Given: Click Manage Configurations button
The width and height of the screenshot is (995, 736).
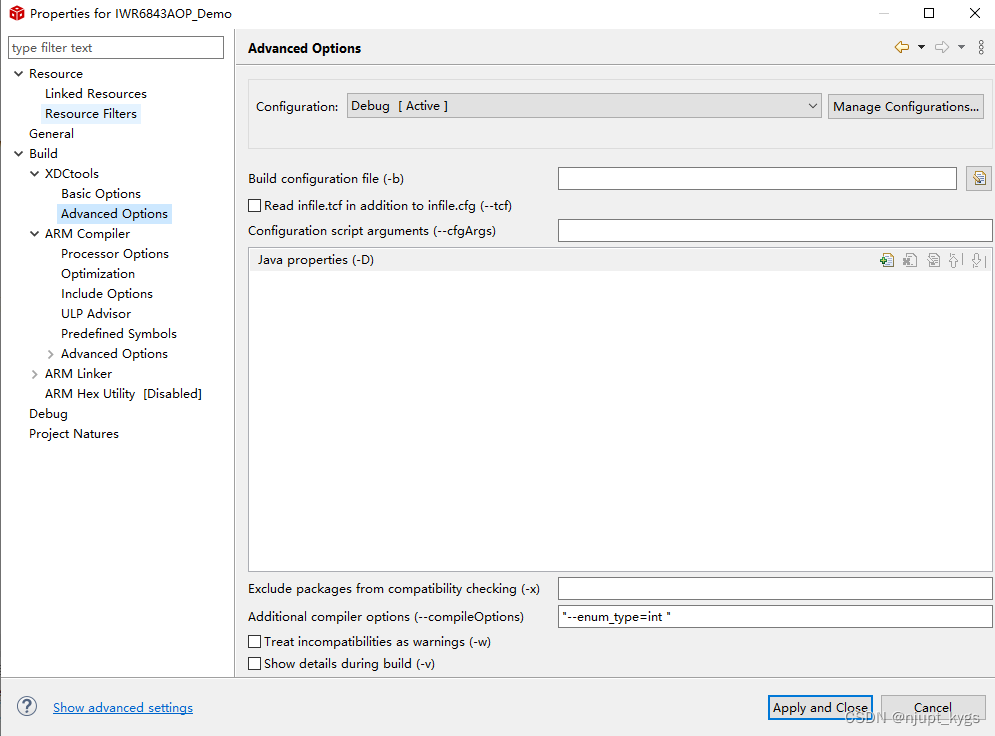Looking at the screenshot, I should (x=906, y=107).
